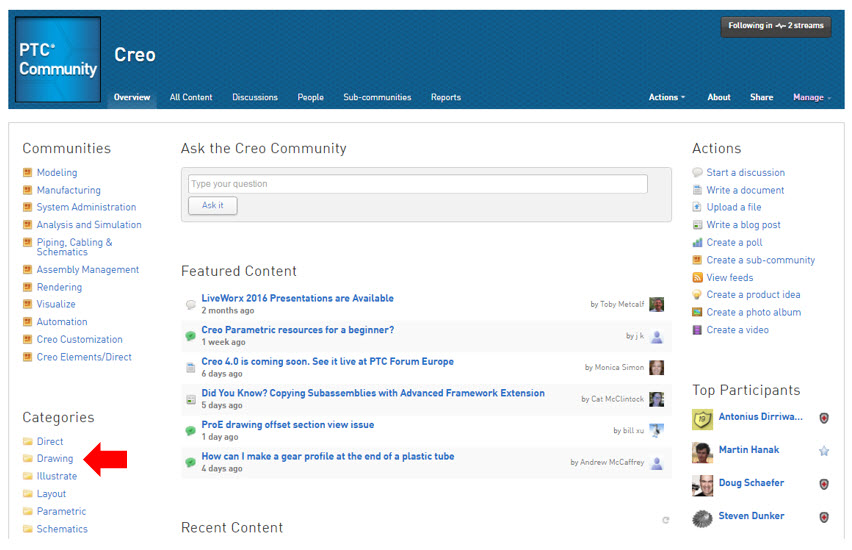Open Steven Dunker's profile name link
The width and height of the screenshot is (852, 550).
(751, 516)
